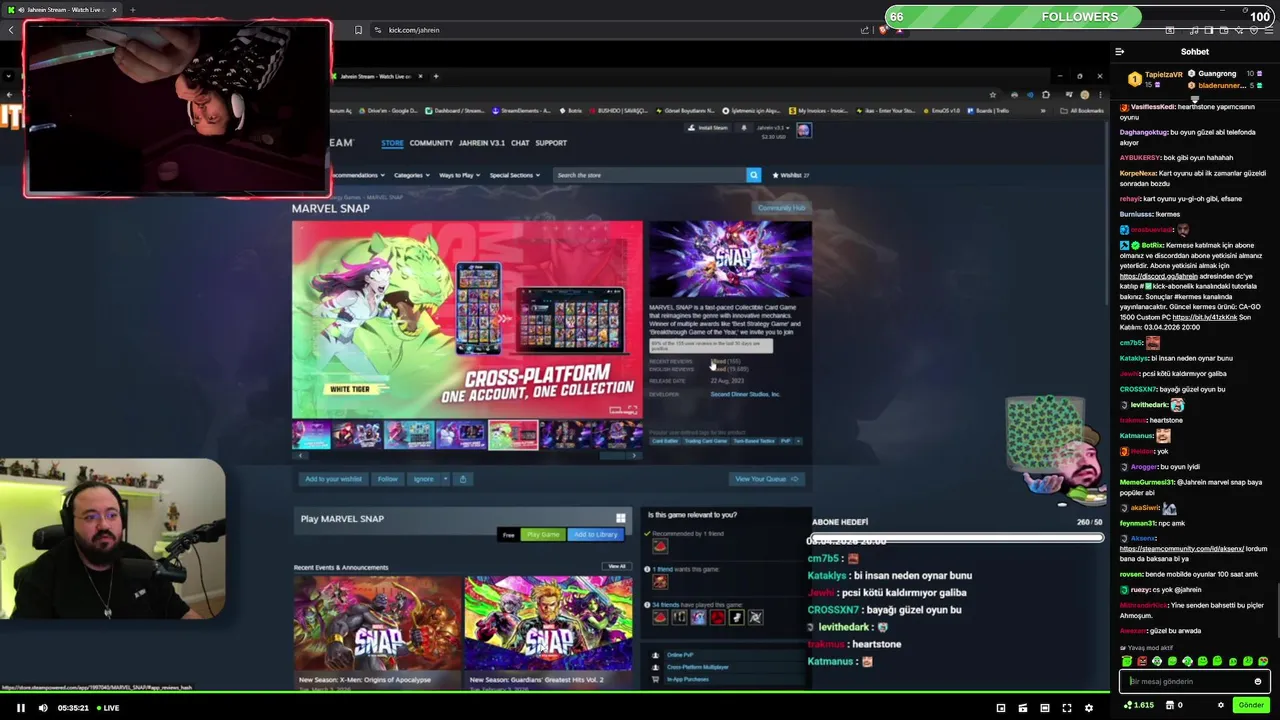
Task: Open the Wishlist link
Action: [790, 175]
